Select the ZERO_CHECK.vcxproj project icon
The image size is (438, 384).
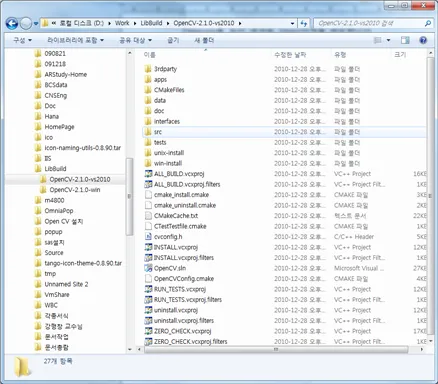148,331
